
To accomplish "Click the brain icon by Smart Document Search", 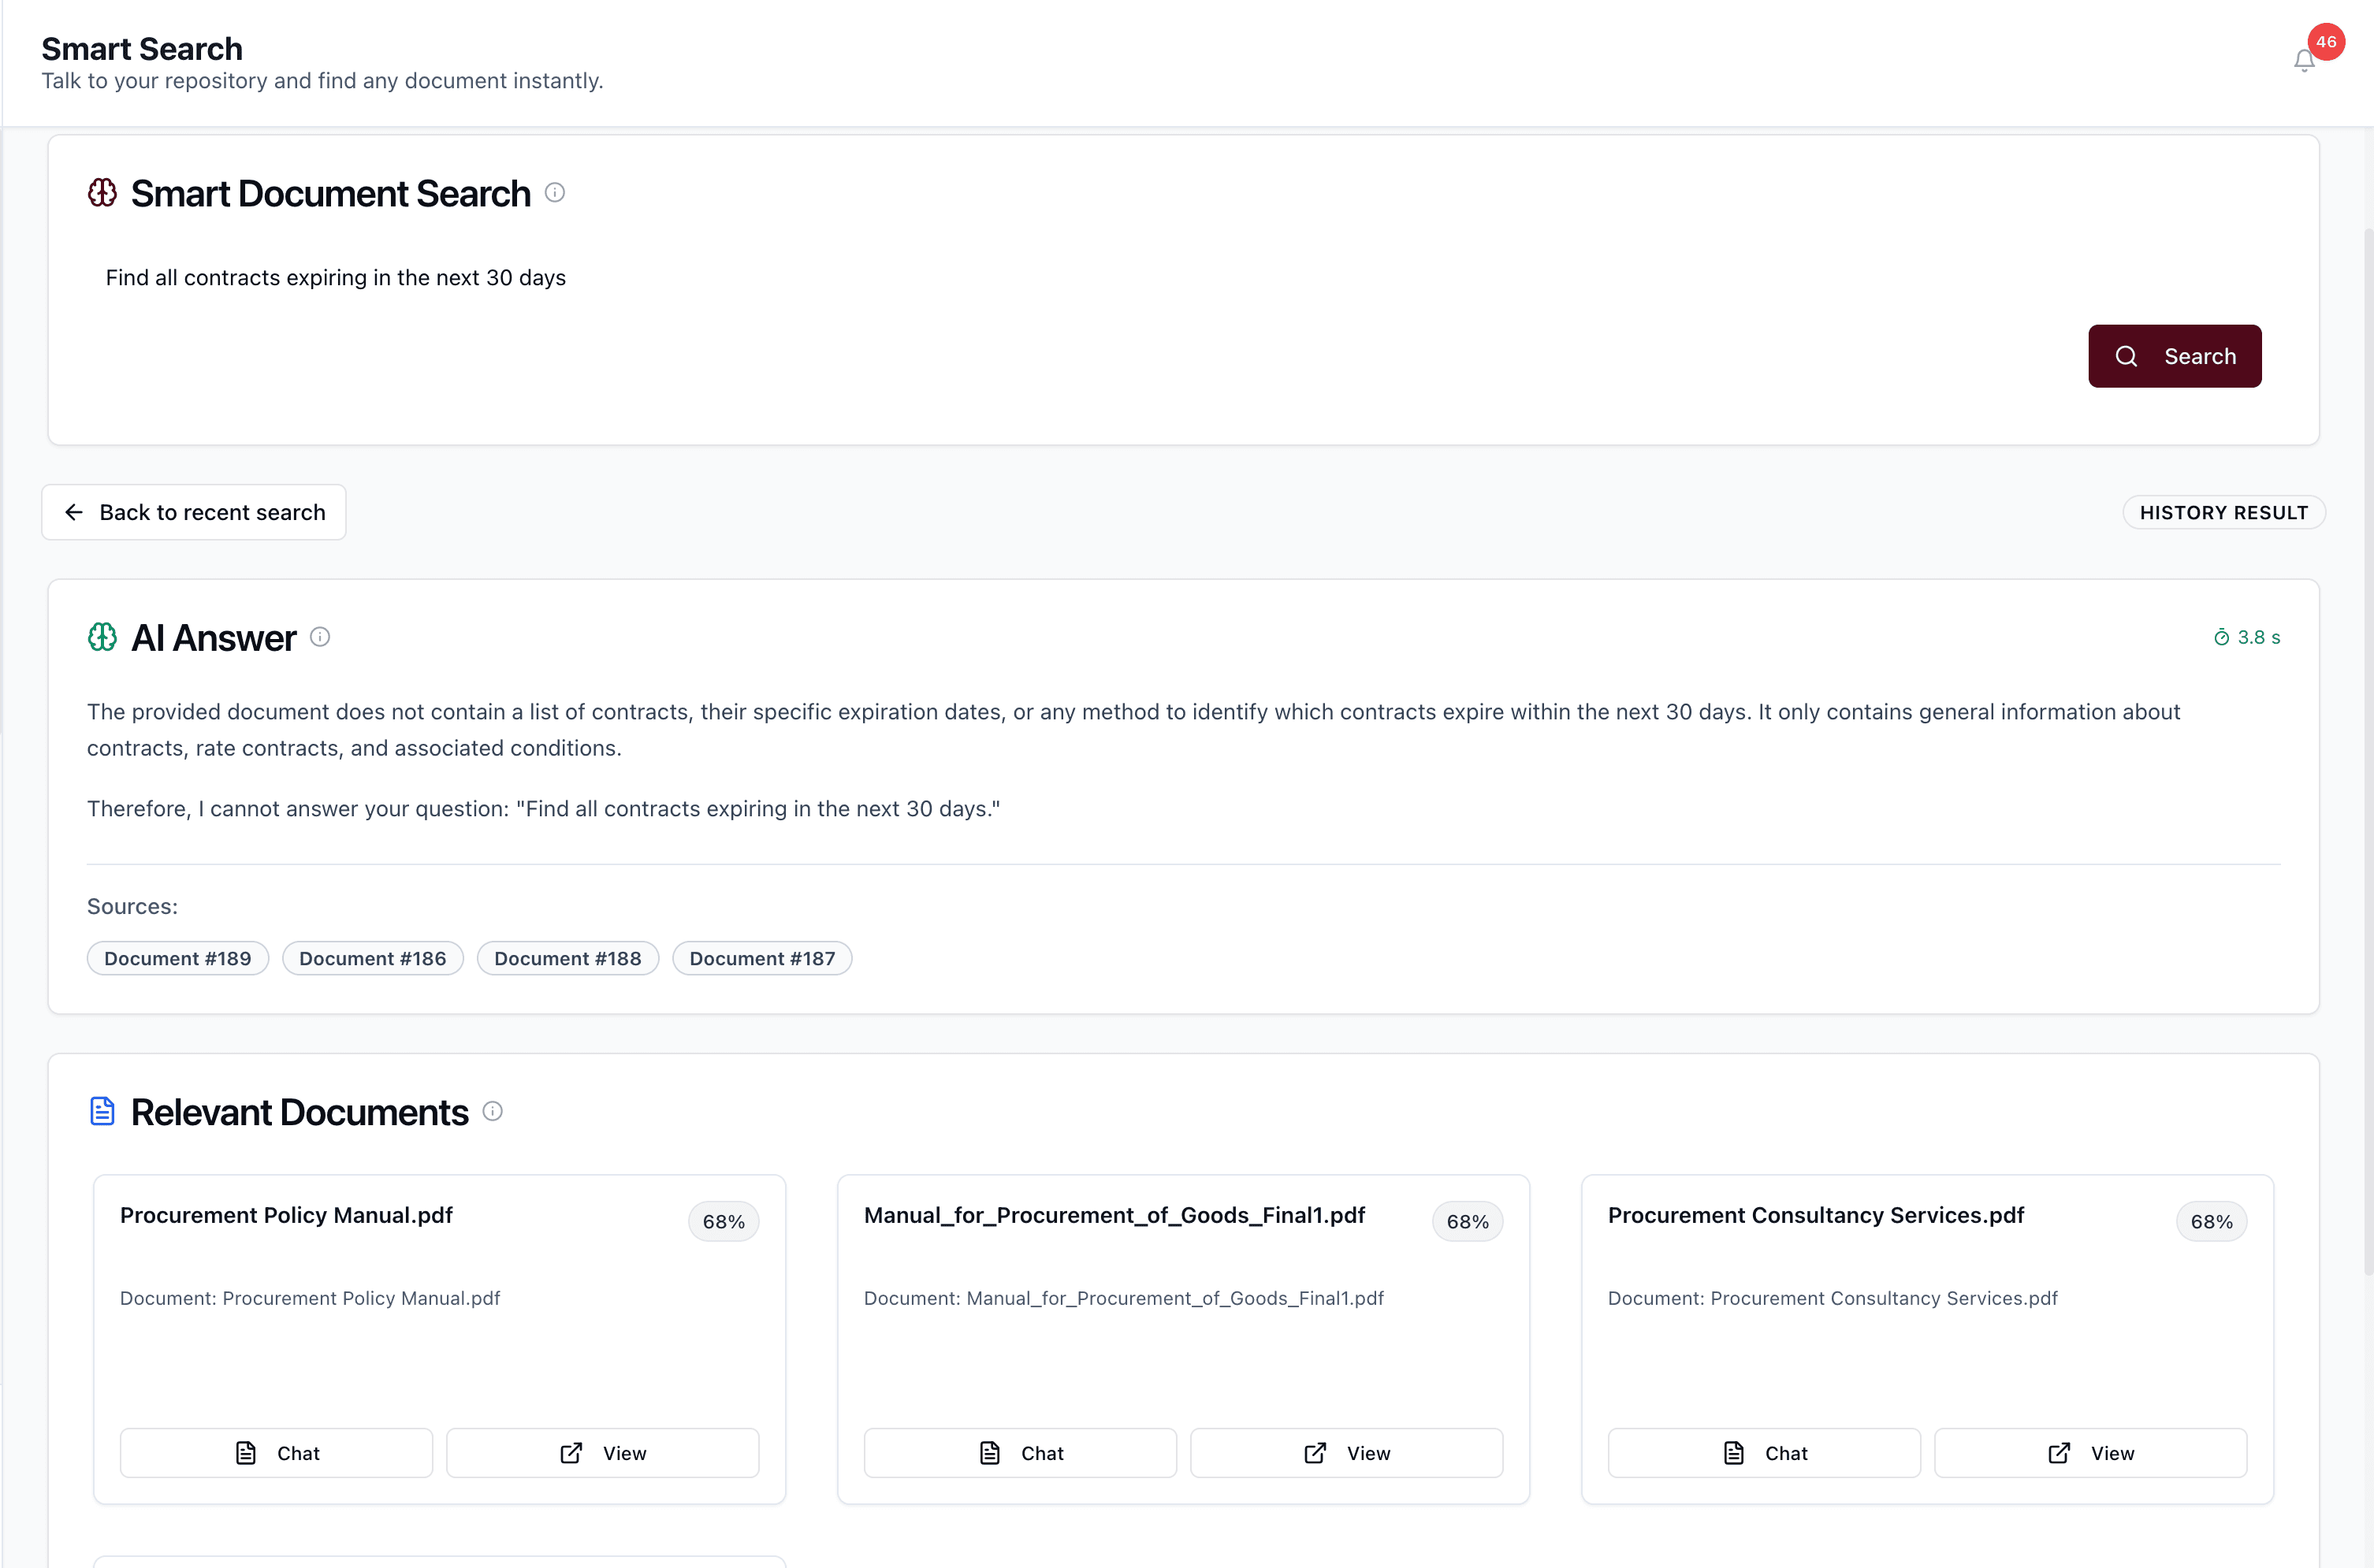I will pos(102,192).
